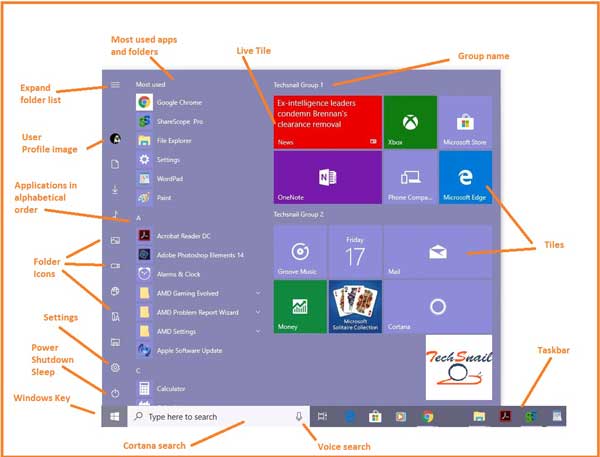Select the Technsail Group 1 name

(298, 85)
